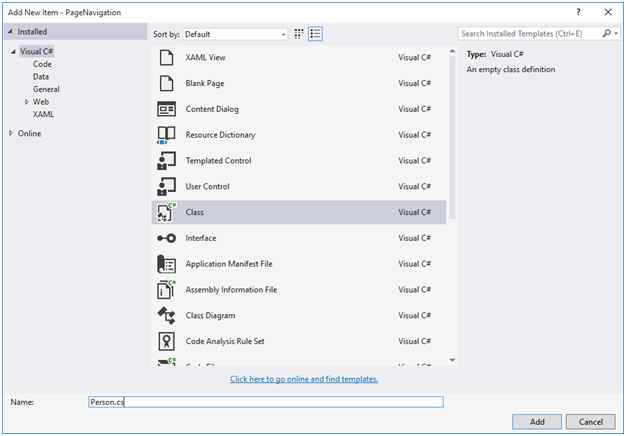Click the search magnifier icon
The width and height of the screenshot is (626, 436).
(x=606, y=34)
